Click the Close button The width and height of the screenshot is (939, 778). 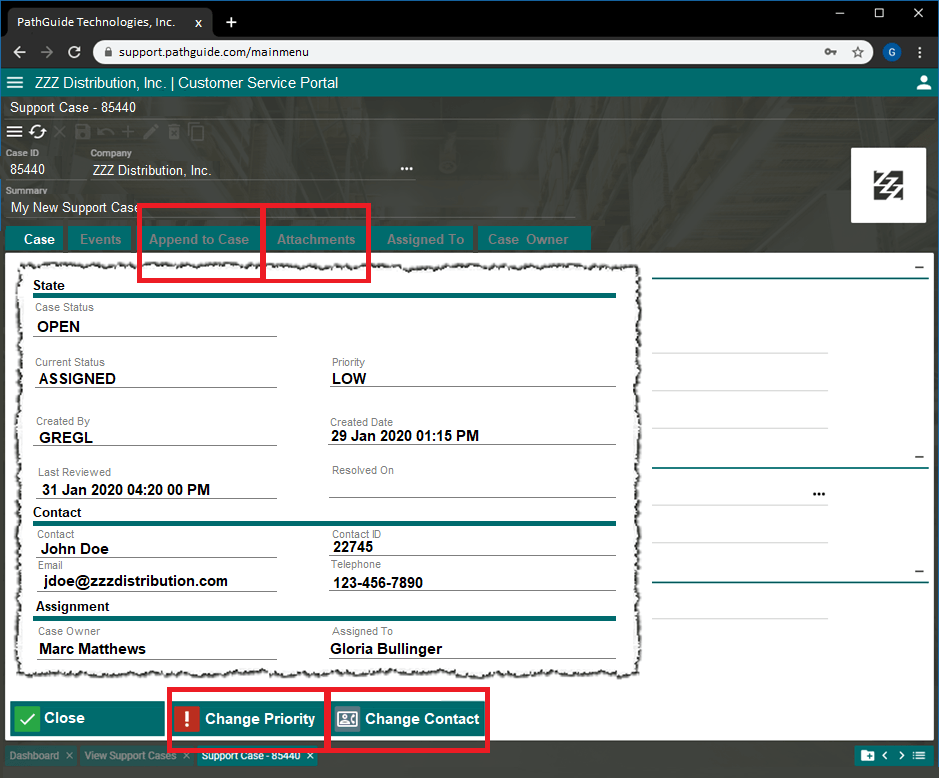coord(87,718)
